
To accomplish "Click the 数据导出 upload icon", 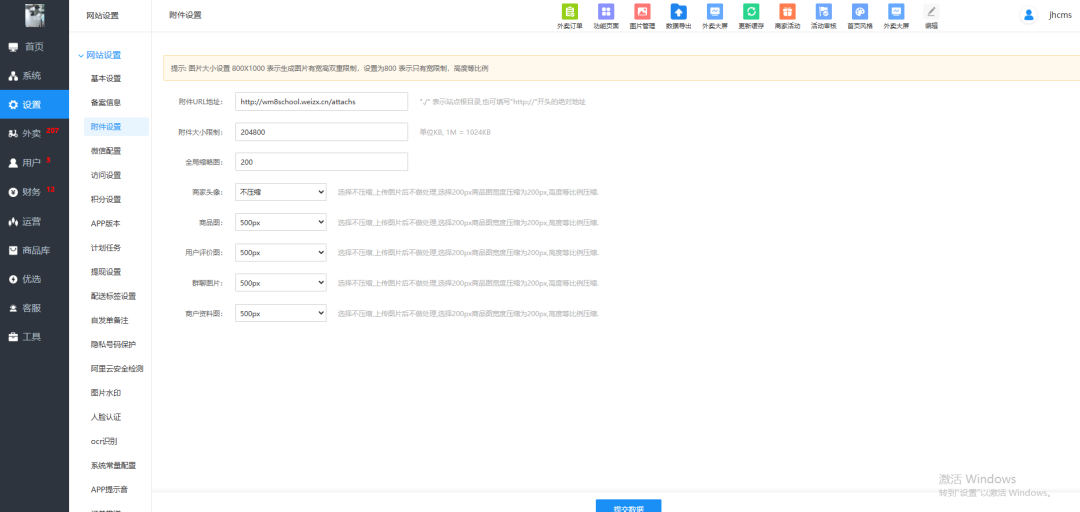I will tap(678, 13).
